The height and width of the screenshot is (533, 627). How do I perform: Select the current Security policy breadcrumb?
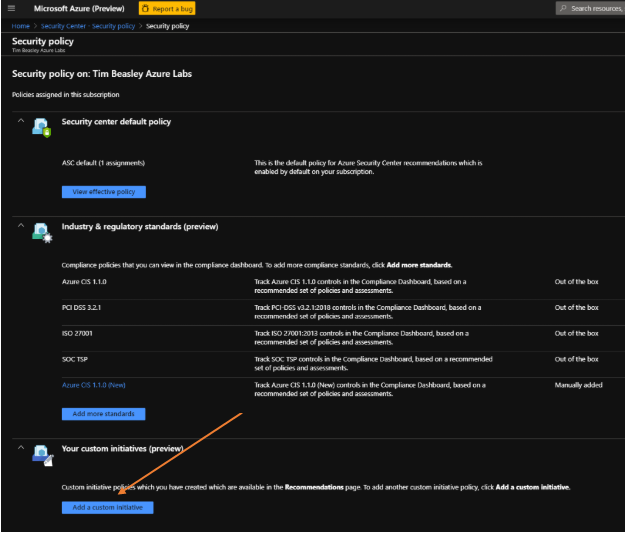(167, 26)
